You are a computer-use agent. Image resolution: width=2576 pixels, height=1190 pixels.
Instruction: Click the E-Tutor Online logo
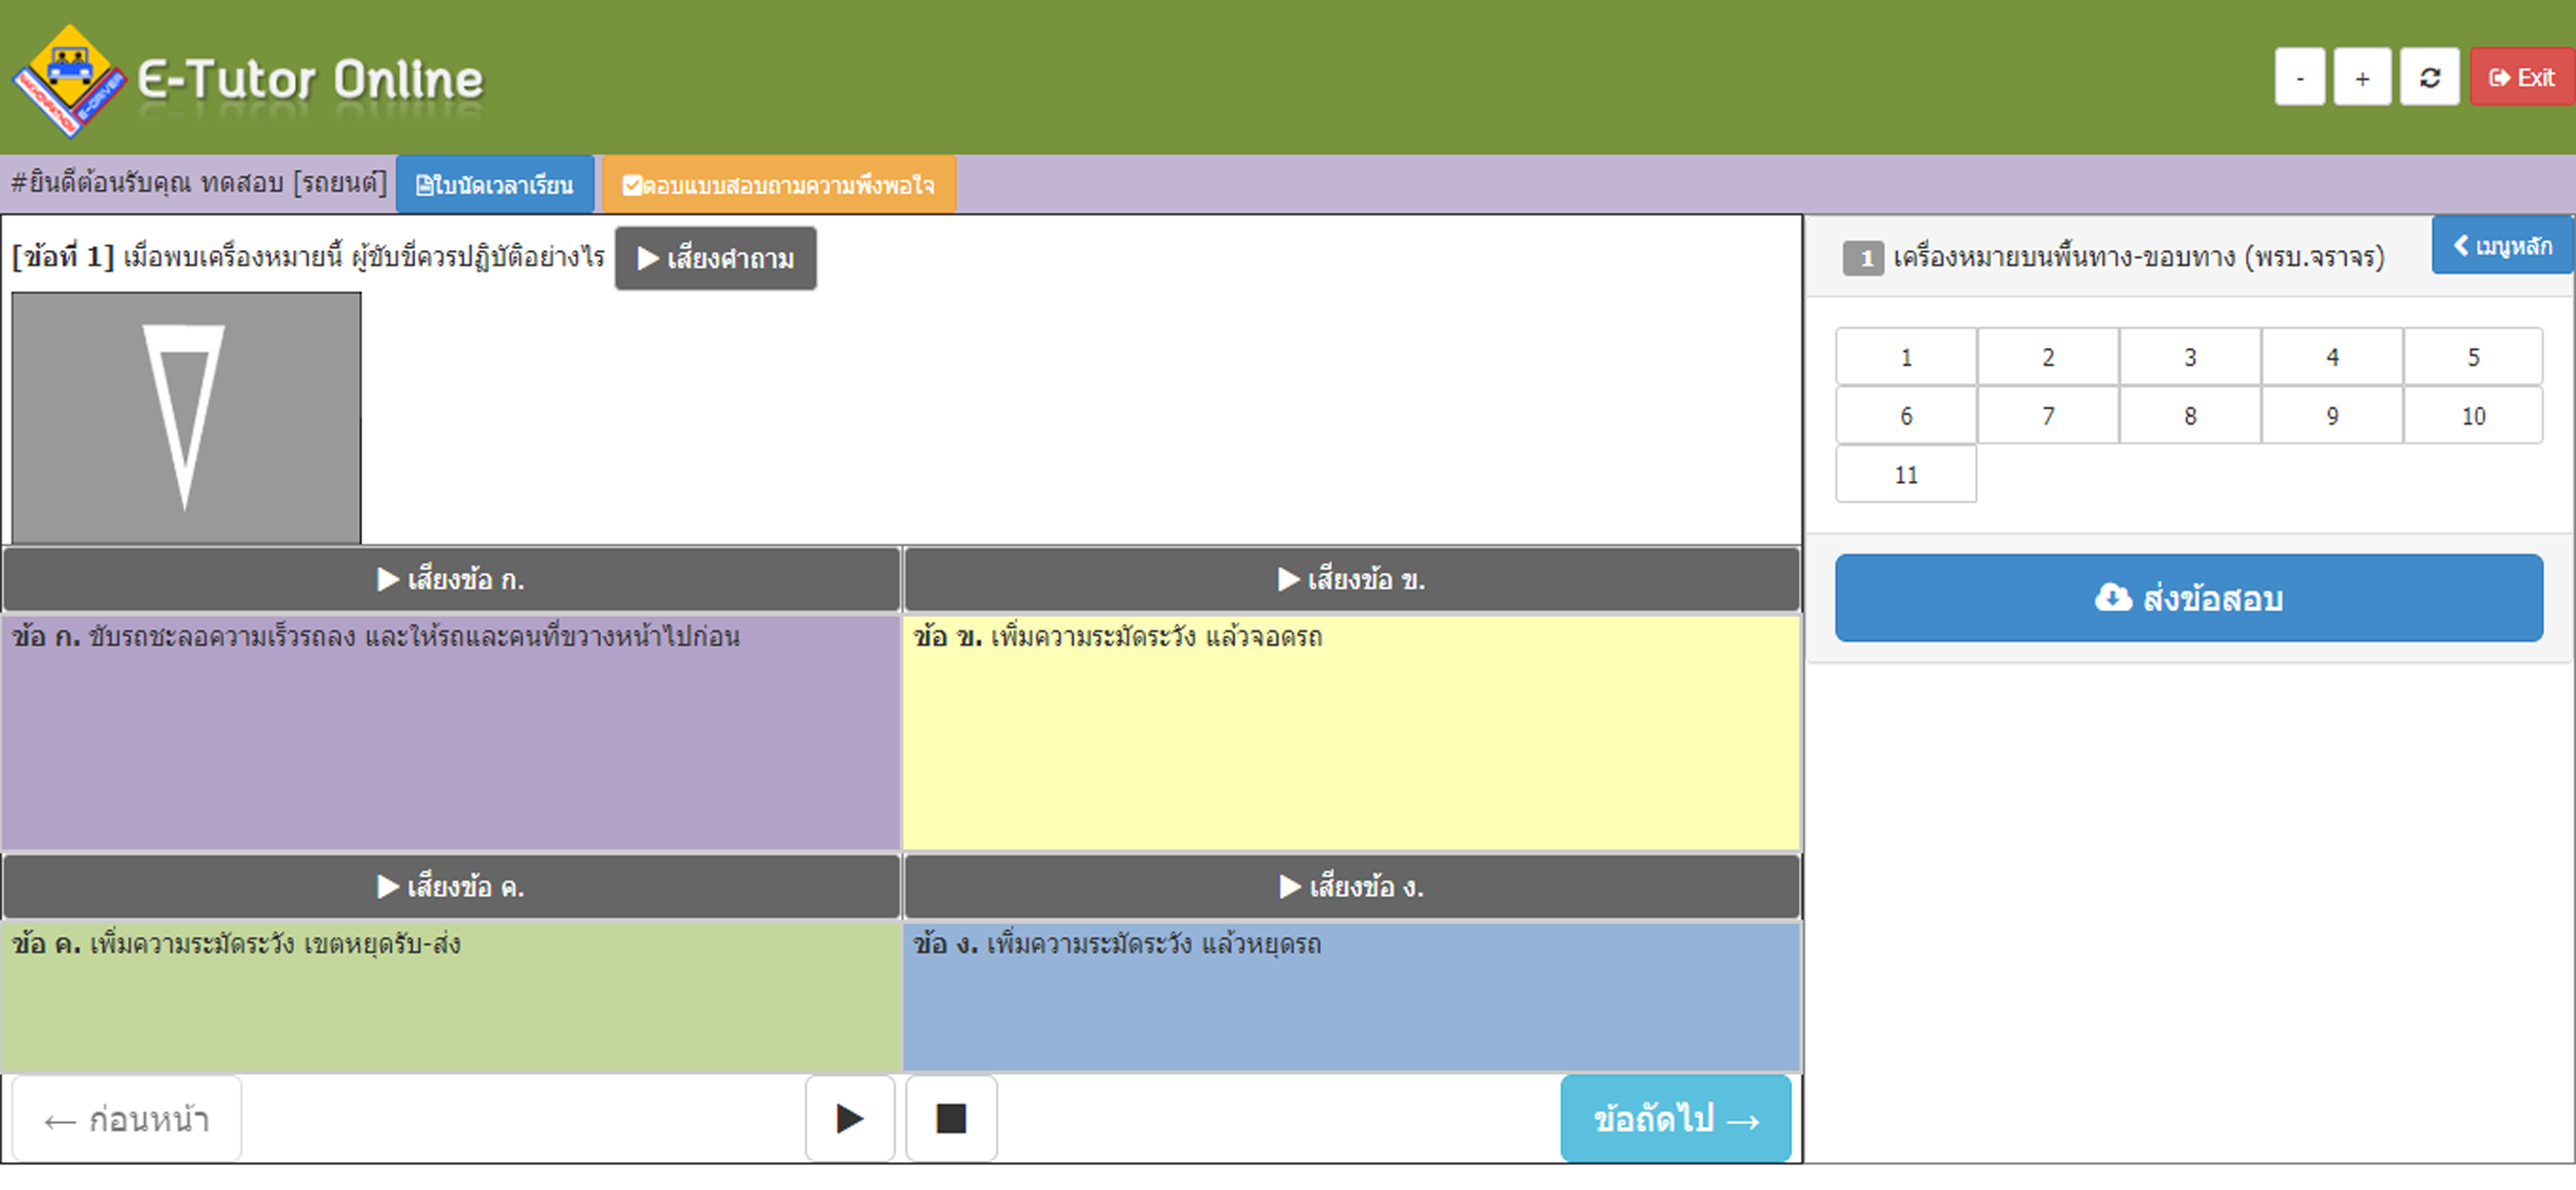click(248, 79)
